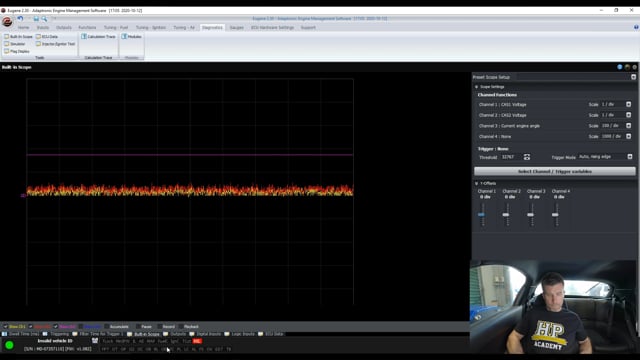Launch Calculation Trace from the ribbon
Screen dimensions: 640x360
click(98, 36)
